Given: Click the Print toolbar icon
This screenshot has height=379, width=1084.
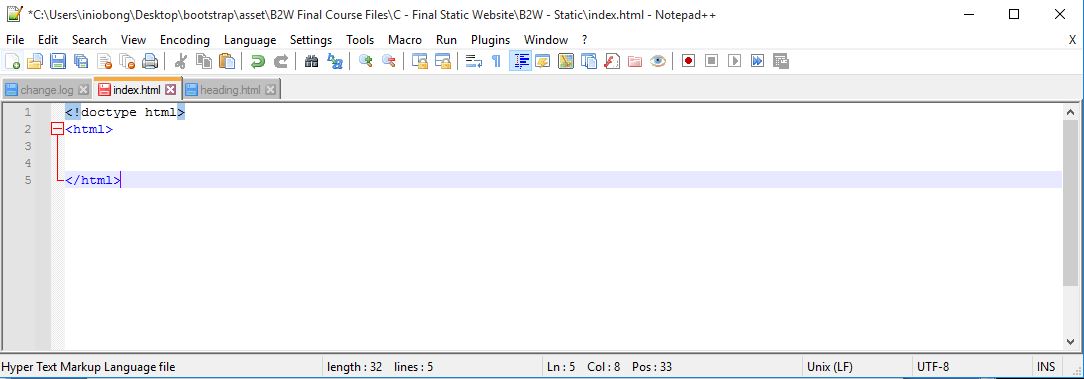Looking at the screenshot, I should click(x=150, y=62).
